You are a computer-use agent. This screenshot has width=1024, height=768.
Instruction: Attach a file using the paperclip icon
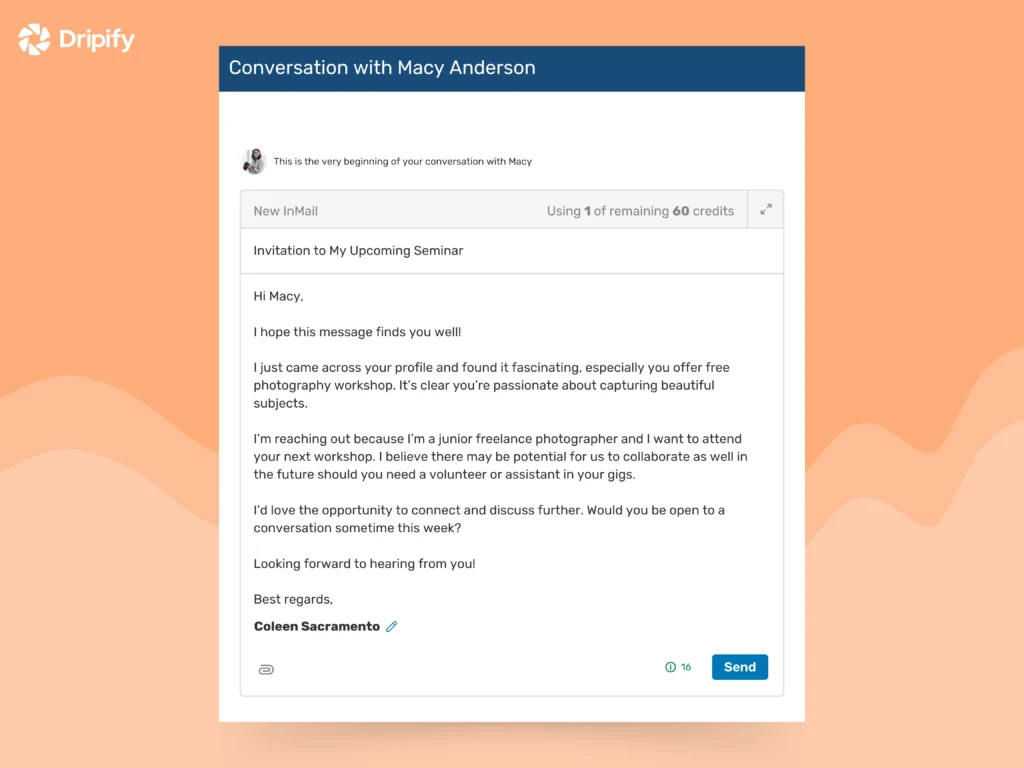coord(265,668)
